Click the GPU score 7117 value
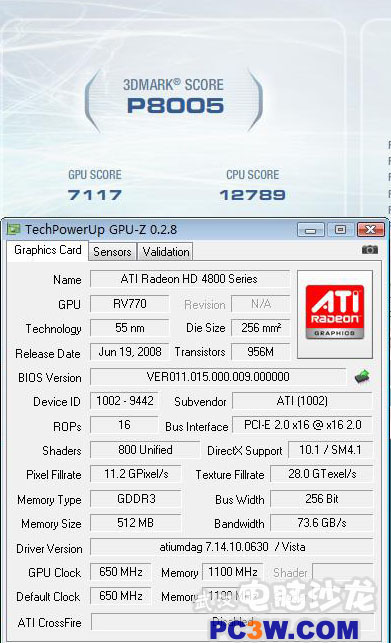Image resolution: width=391 pixels, height=643 pixels. (95, 194)
